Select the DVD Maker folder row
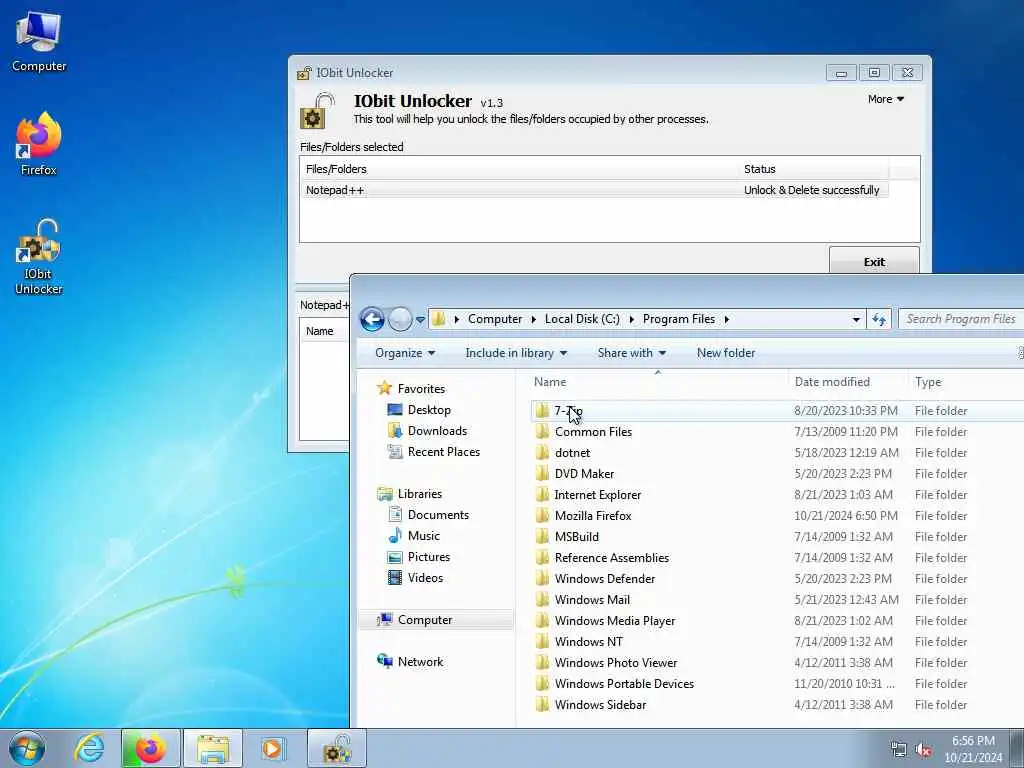 [x=777, y=473]
